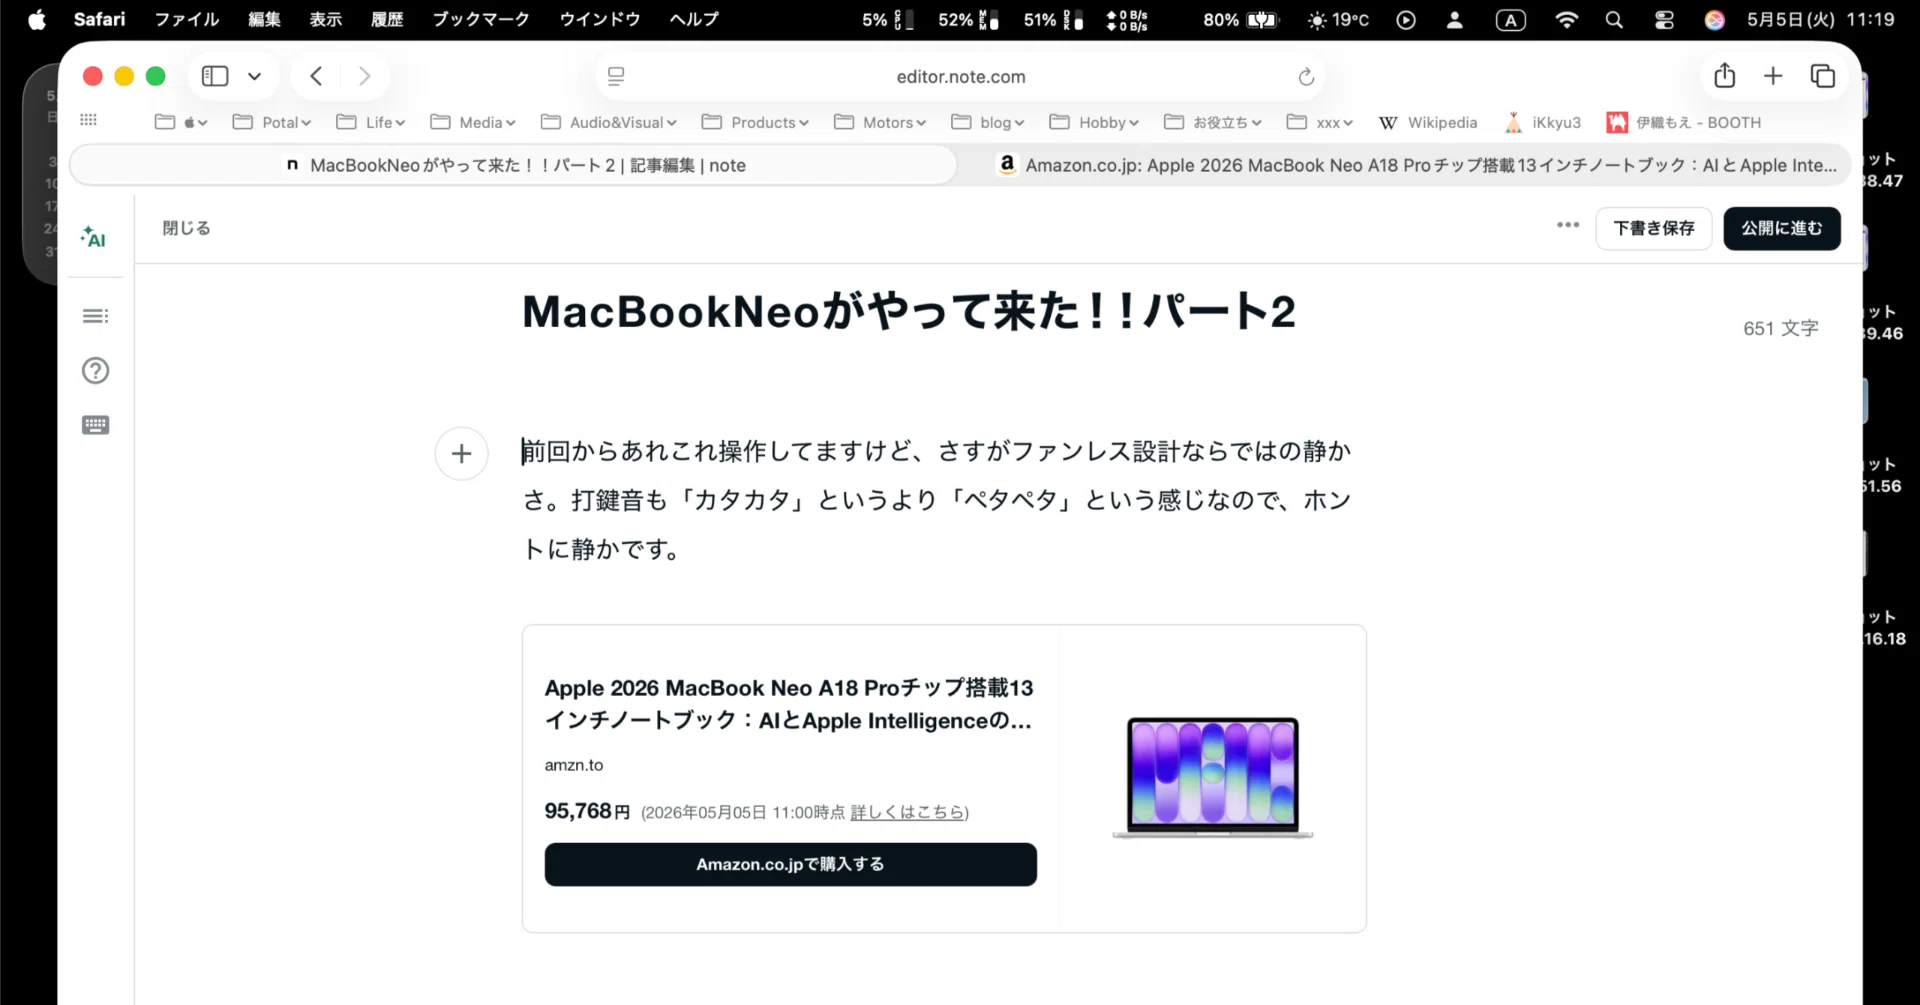Open the 表示 menu
The height and width of the screenshot is (1005, 1920).
(326, 19)
